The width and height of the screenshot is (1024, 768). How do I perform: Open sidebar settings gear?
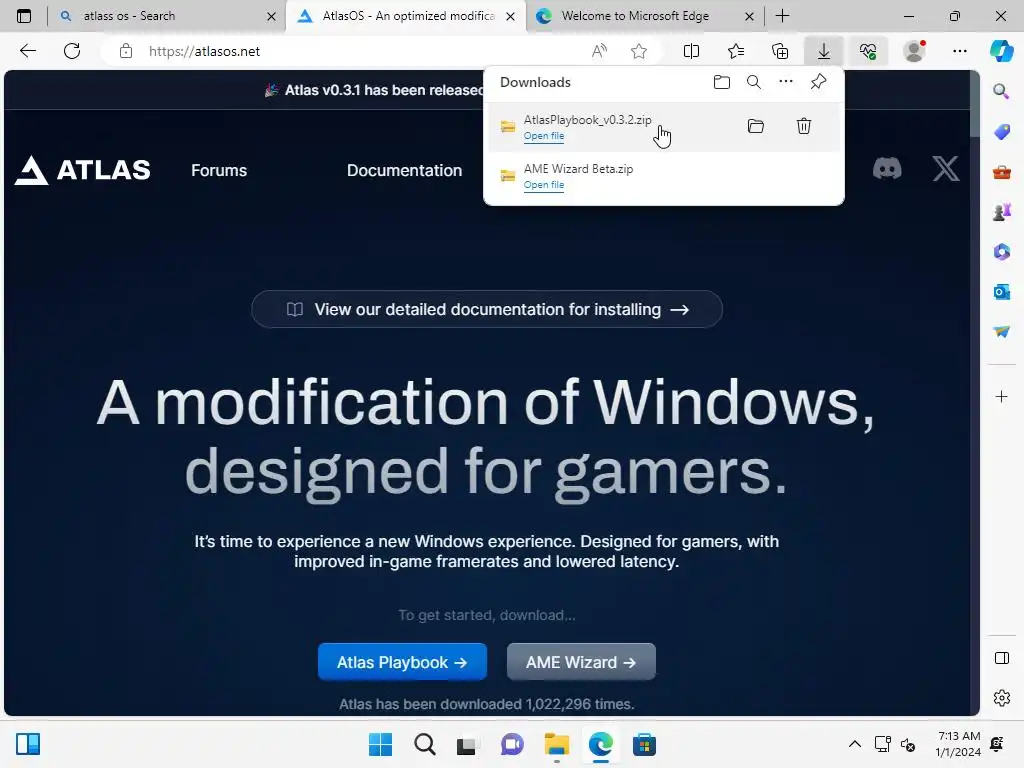1002,698
